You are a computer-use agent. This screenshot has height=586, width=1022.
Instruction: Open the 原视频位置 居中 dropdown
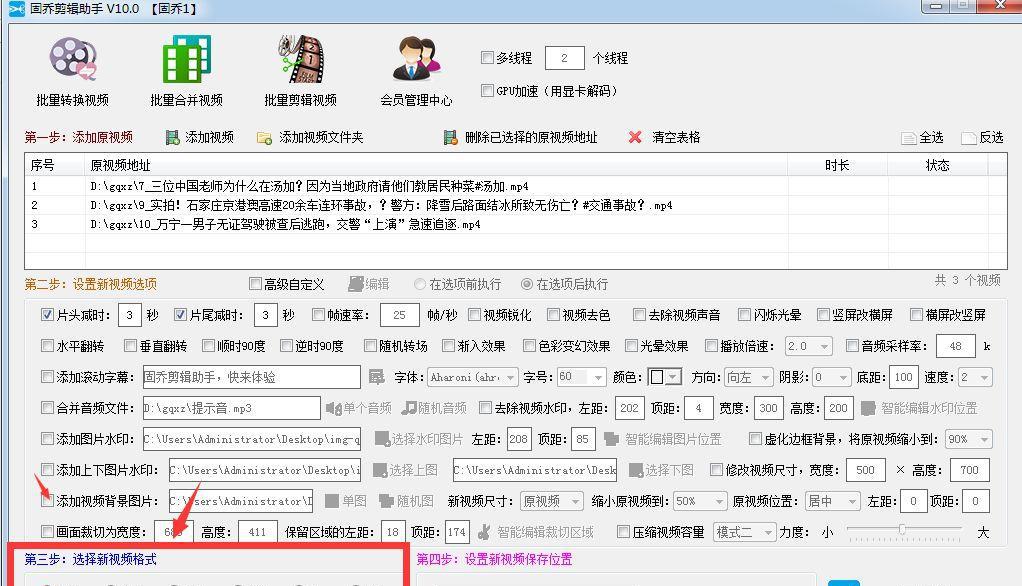(833, 501)
